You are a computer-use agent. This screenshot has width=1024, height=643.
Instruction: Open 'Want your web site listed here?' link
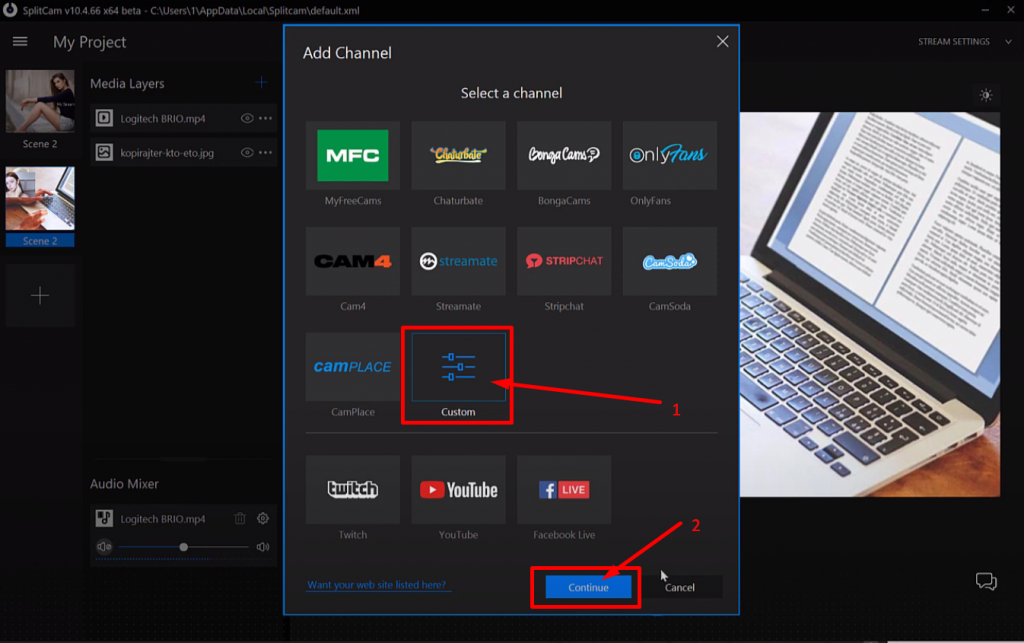(x=377, y=585)
